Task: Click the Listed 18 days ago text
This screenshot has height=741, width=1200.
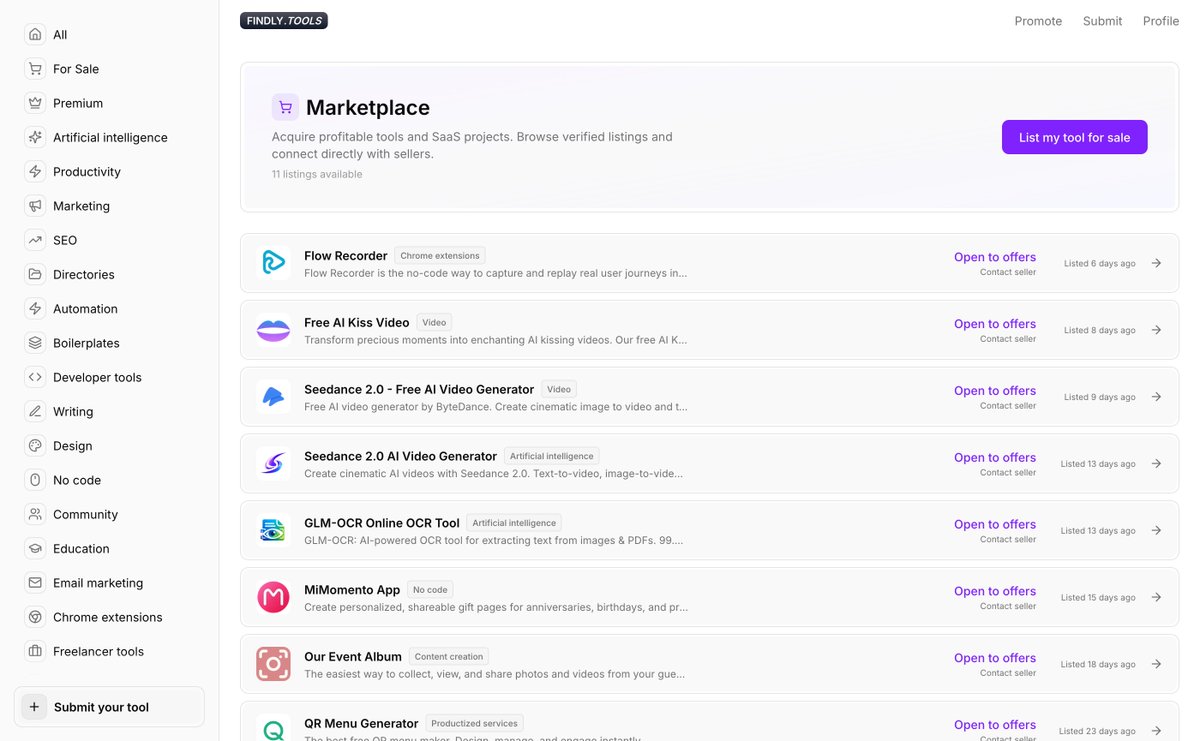Action: tap(1098, 664)
